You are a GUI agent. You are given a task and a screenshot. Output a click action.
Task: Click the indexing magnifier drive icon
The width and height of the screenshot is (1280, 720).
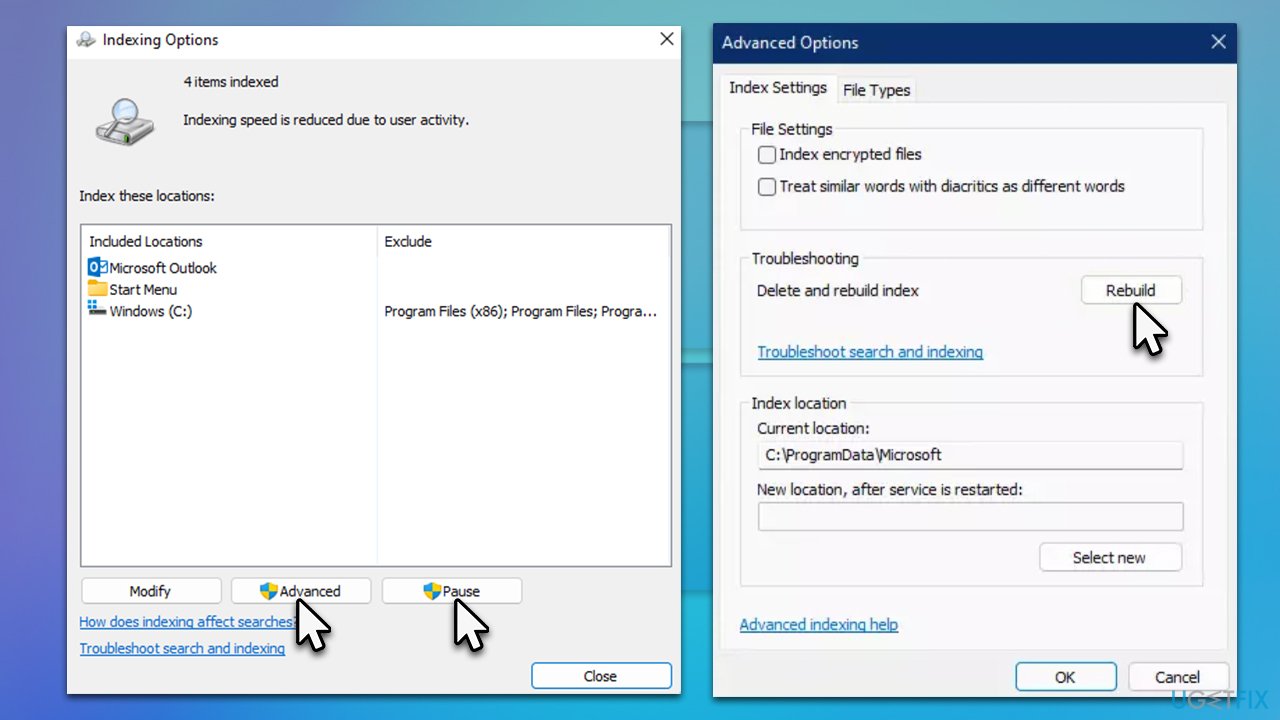(x=124, y=120)
